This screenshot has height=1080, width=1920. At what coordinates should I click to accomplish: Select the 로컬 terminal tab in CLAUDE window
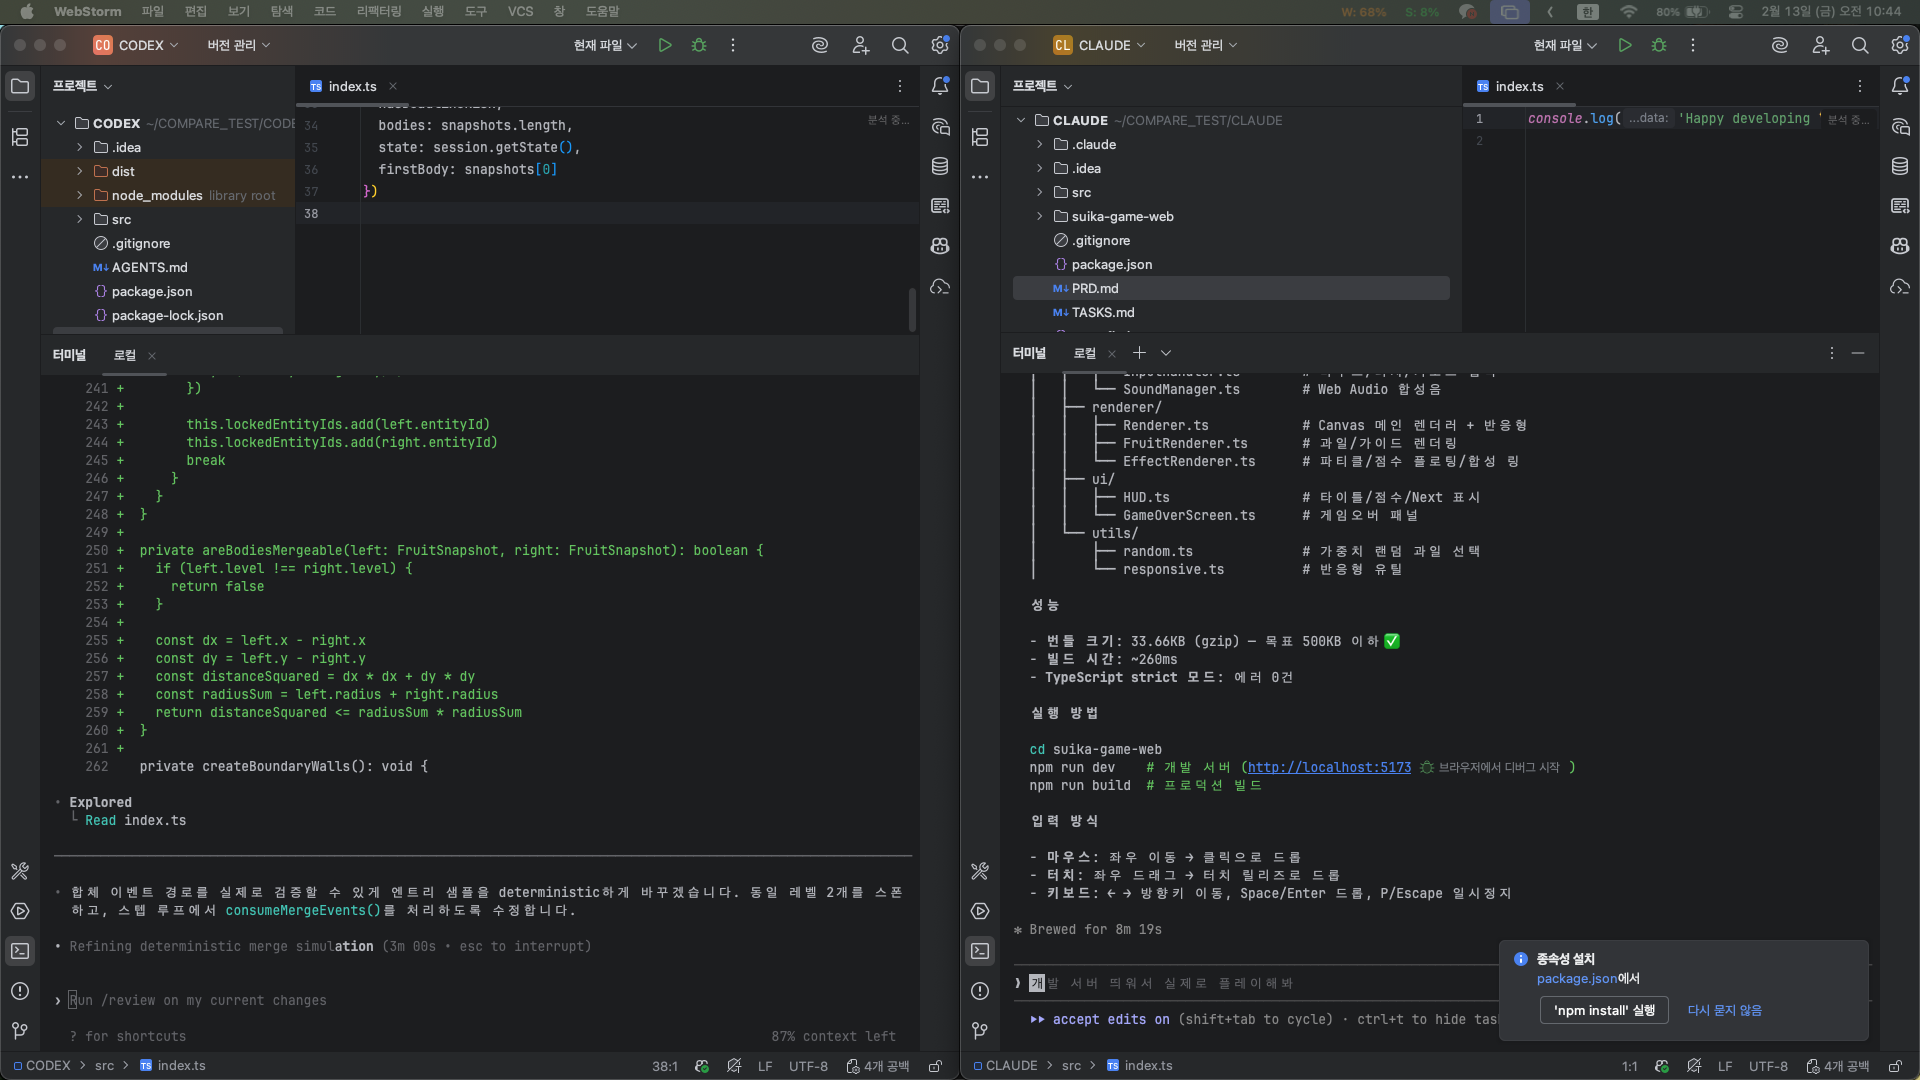(x=1085, y=353)
